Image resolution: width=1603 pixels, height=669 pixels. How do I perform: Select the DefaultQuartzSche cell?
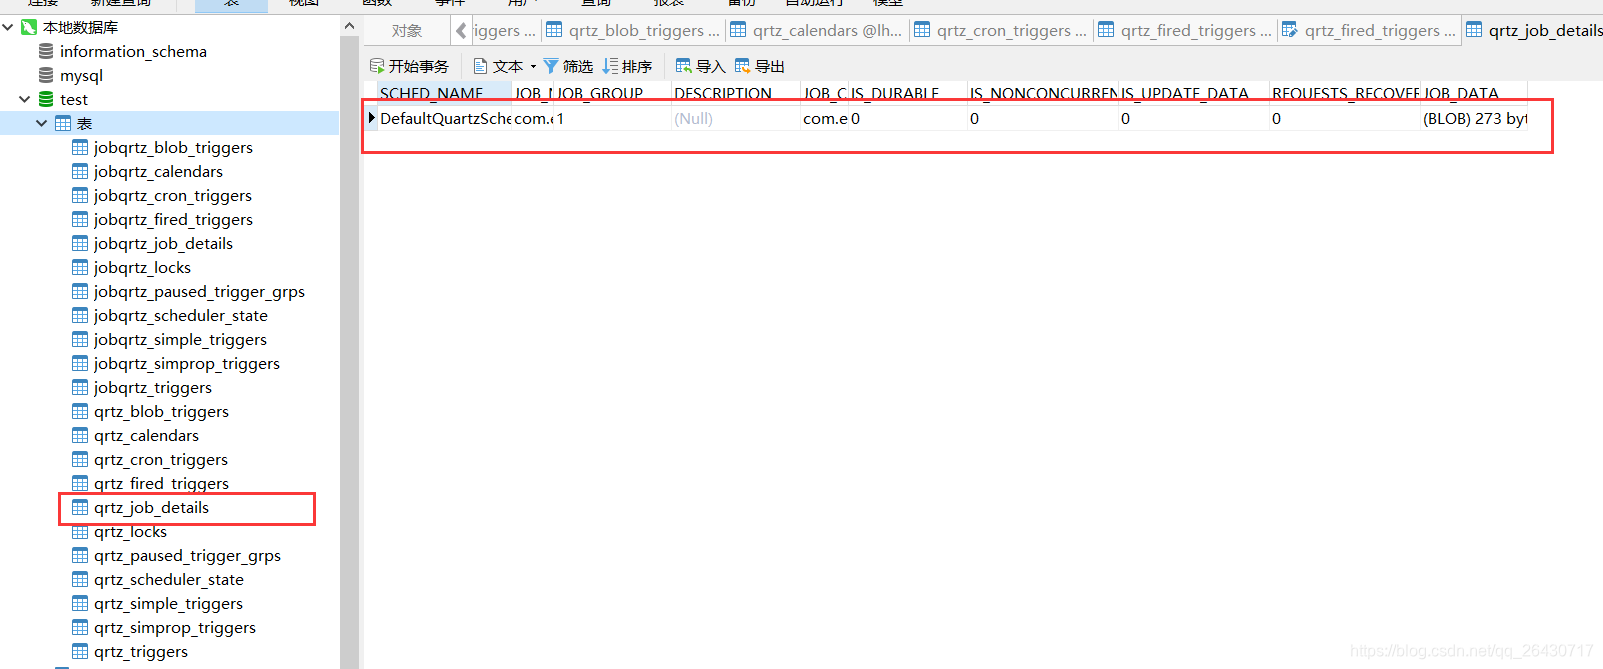pos(445,118)
